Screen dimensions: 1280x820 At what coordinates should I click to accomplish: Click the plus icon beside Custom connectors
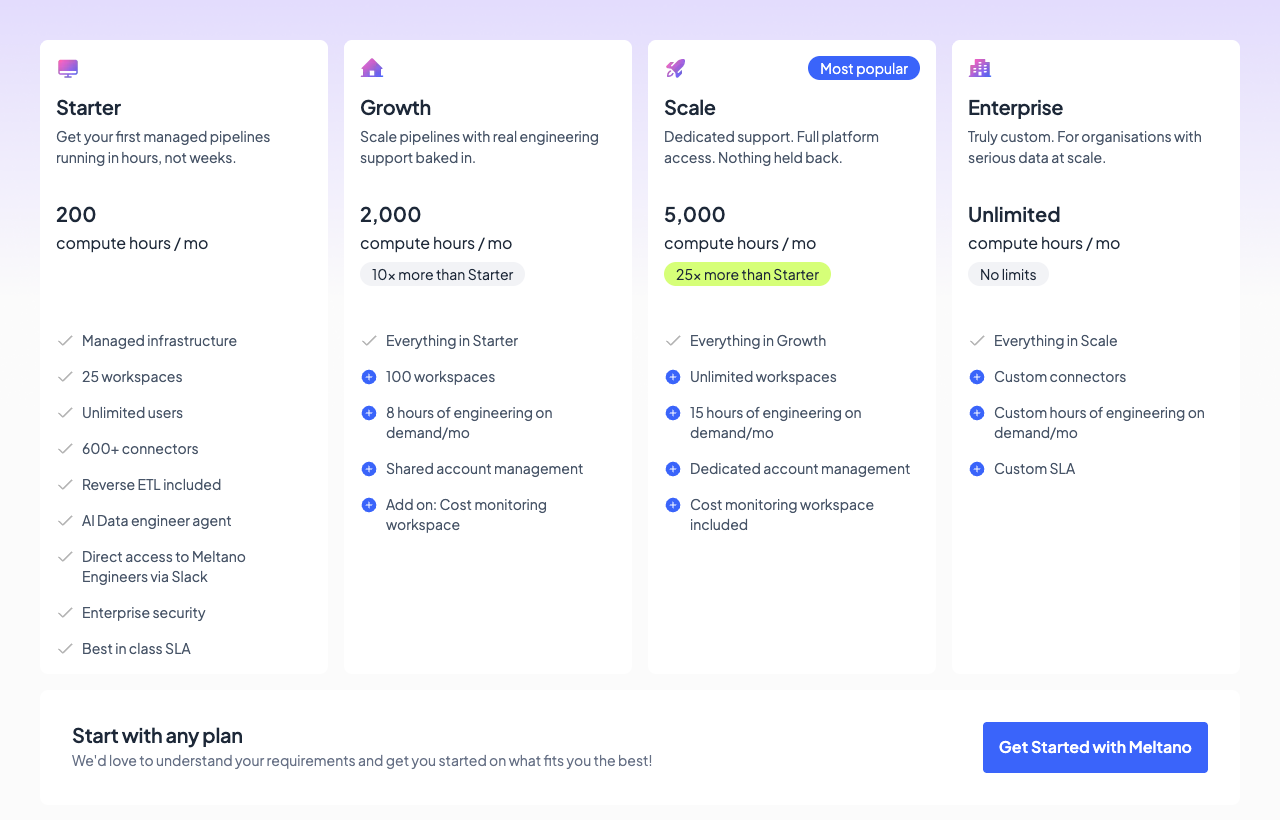(977, 377)
